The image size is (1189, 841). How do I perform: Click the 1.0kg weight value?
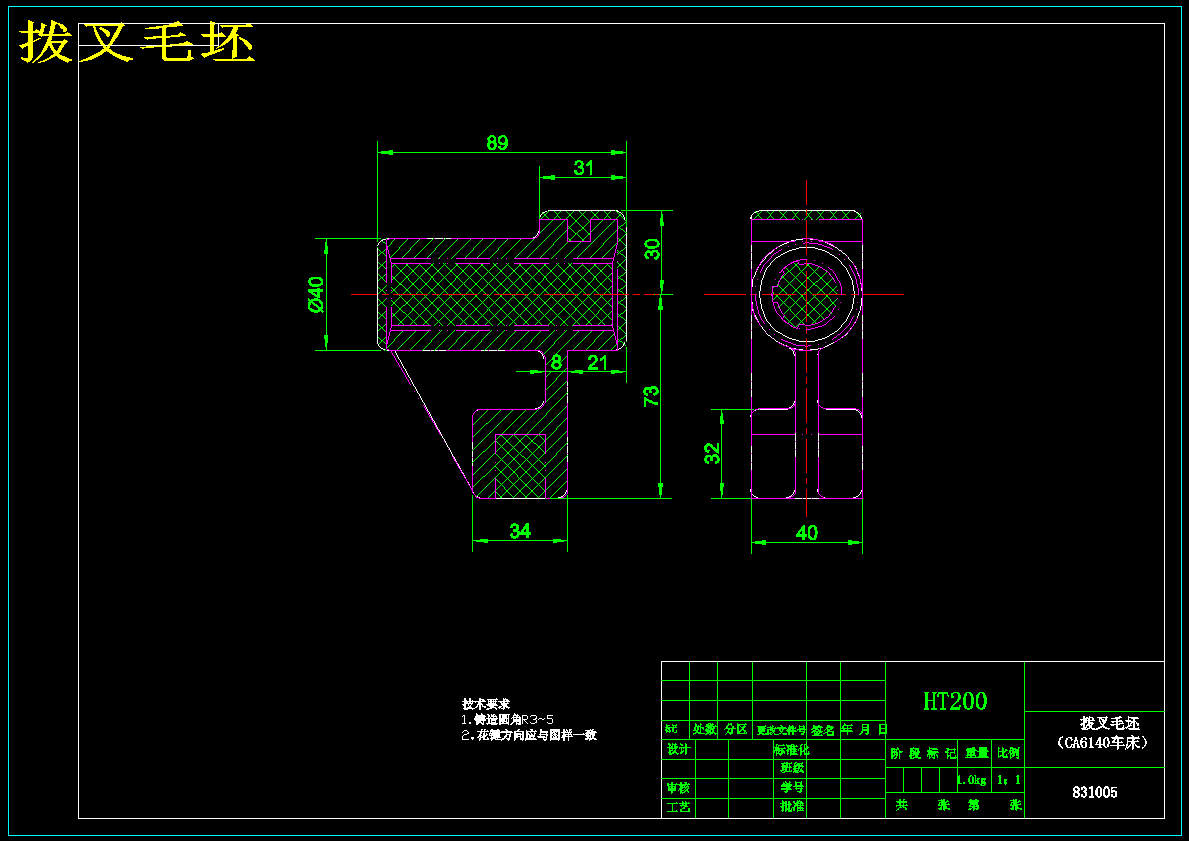coord(971,780)
